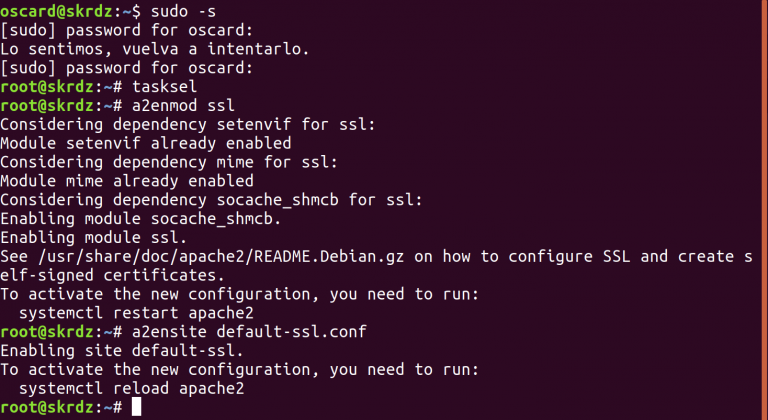
Task: Click the final 'root@skrdz' prompt
Action: coord(47,407)
